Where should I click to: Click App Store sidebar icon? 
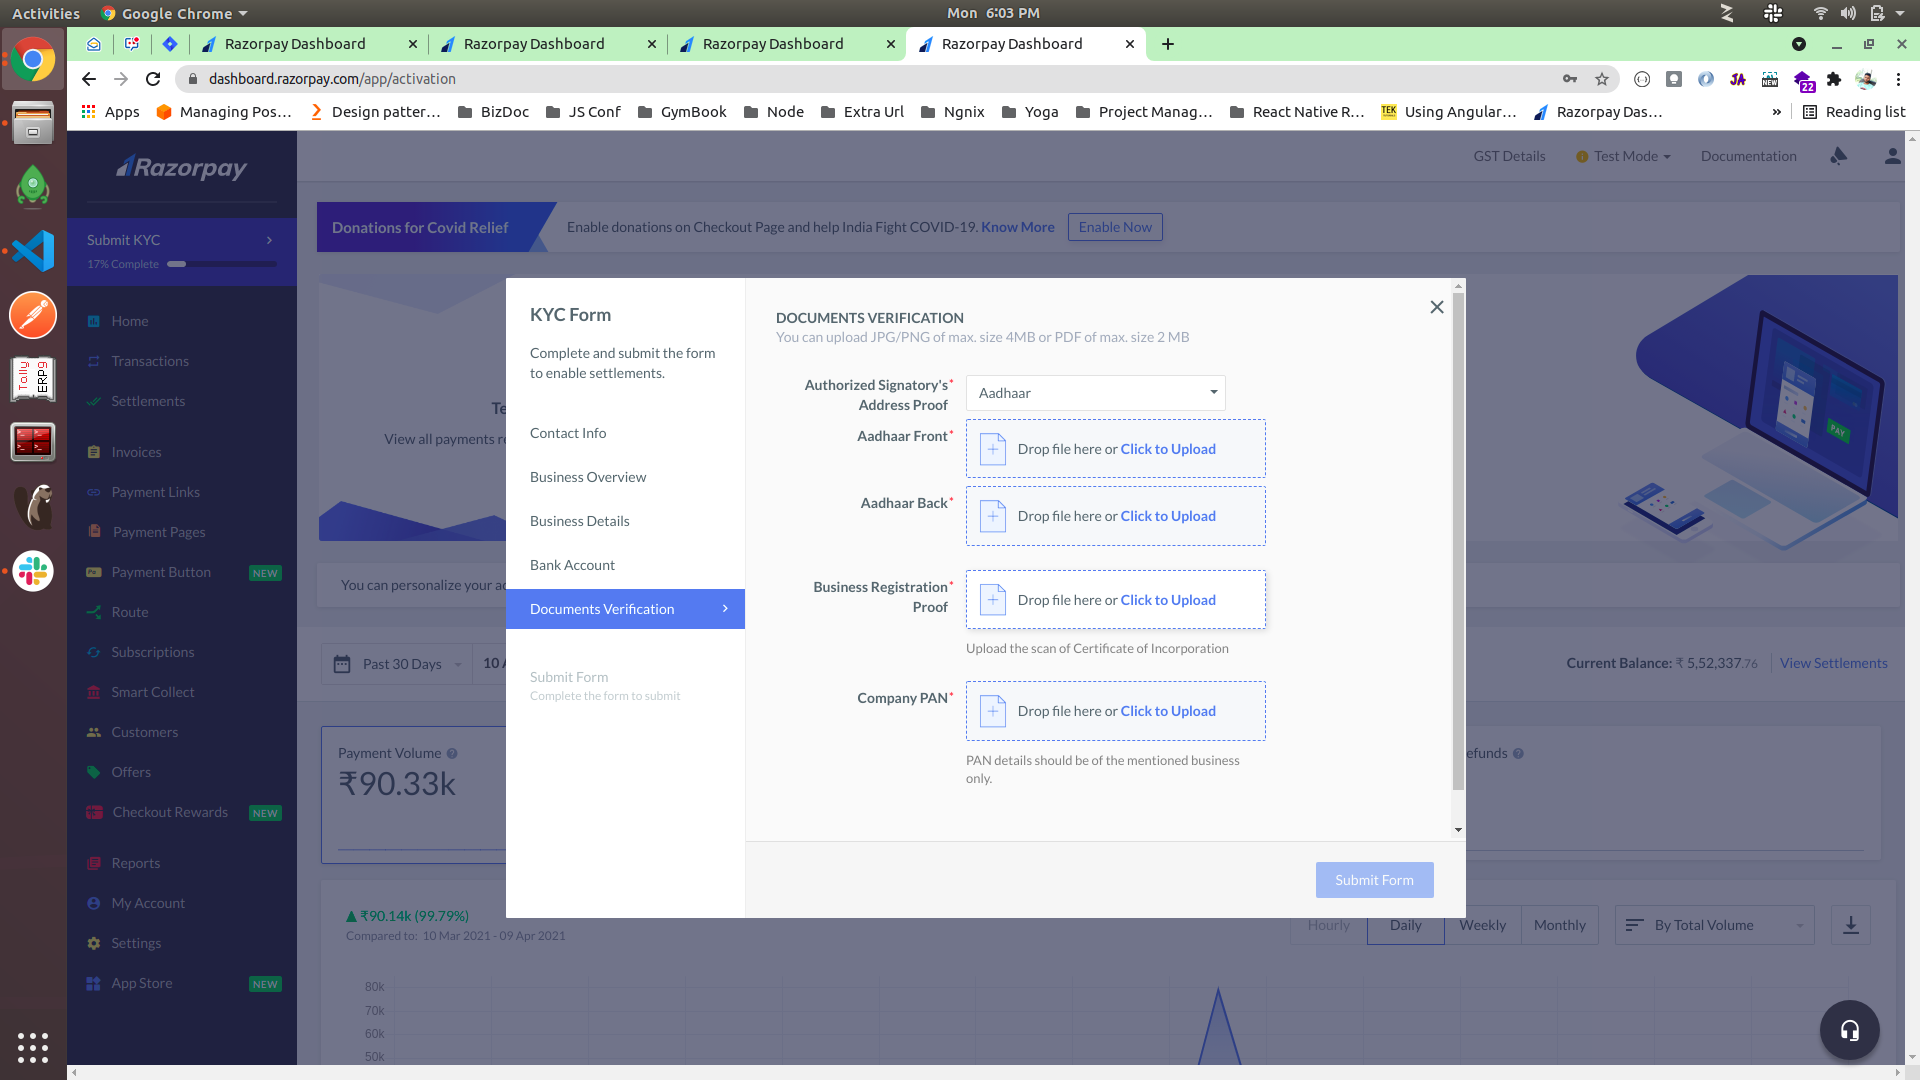point(94,983)
